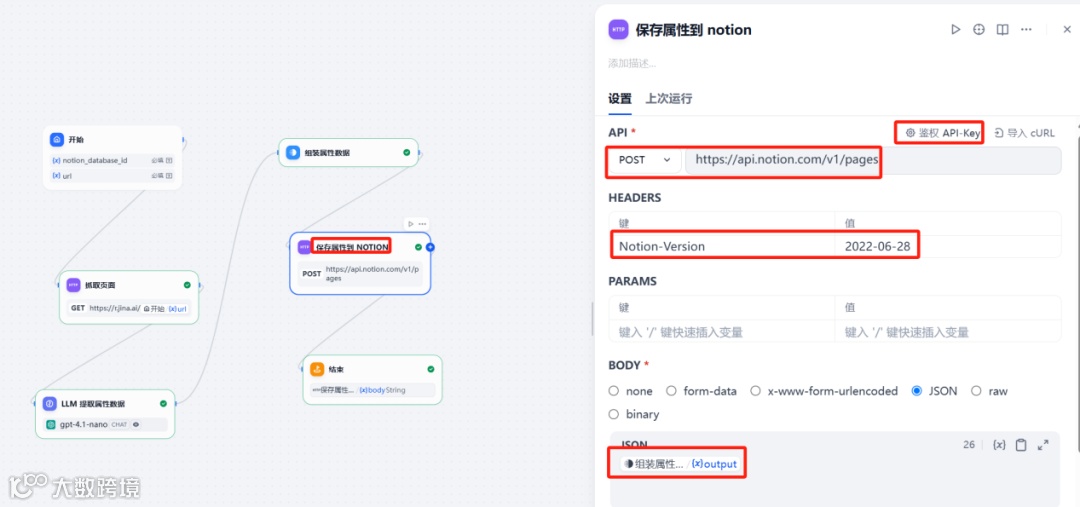Open the three-dot menu above the NOTION node
This screenshot has height=507, width=1080.
pyautogui.click(x=422, y=223)
